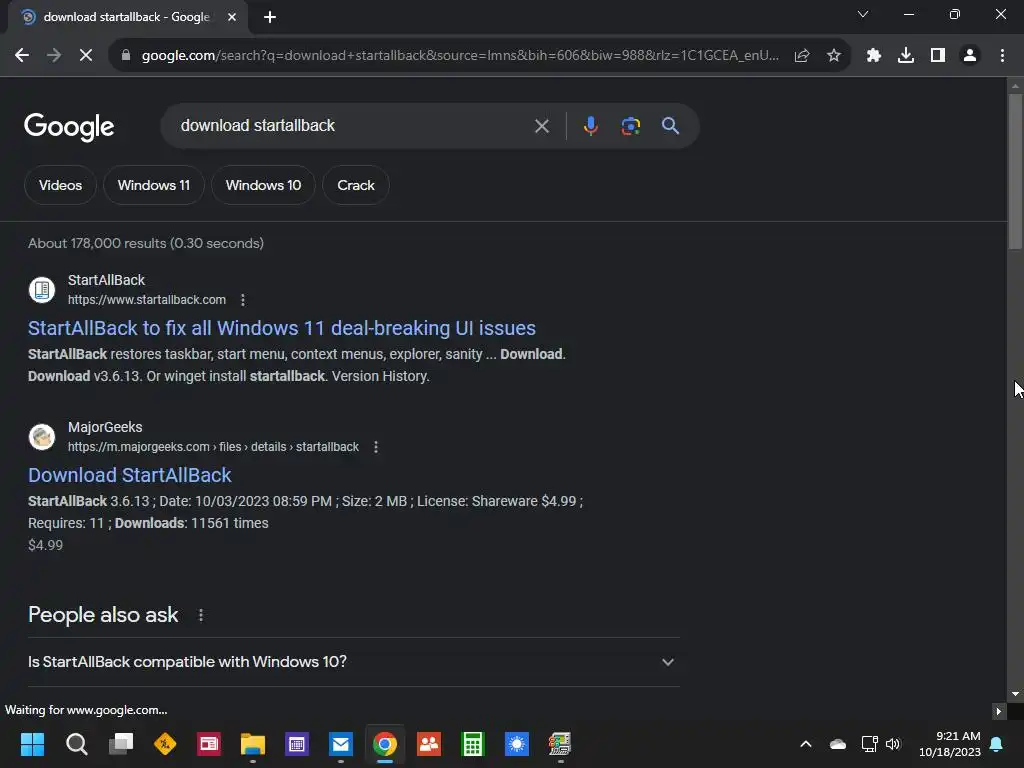Open the Mail app on taskbar
Image resolution: width=1024 pixels, height=768 pixels.
tap(341, 744)
